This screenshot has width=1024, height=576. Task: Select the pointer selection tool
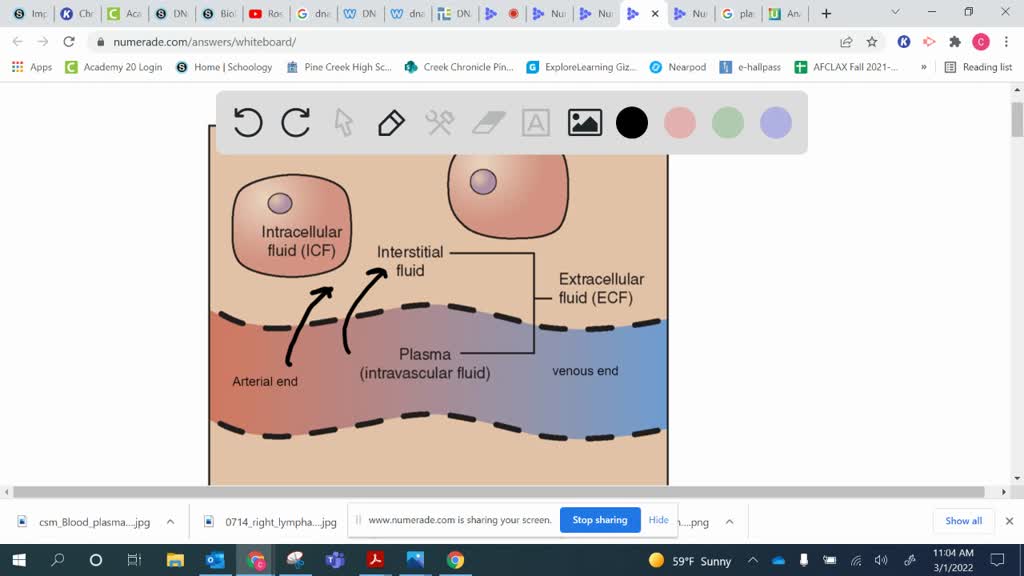coord(342,122)
